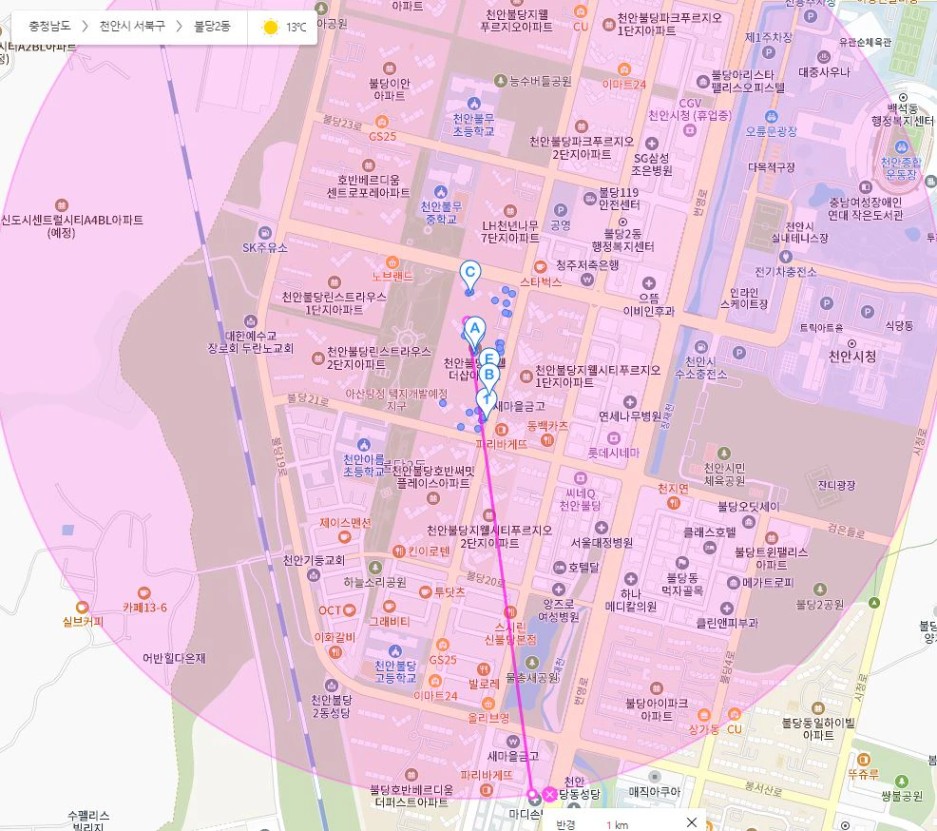Open the 이화갈비 restaurant icon

coord(335,652)
